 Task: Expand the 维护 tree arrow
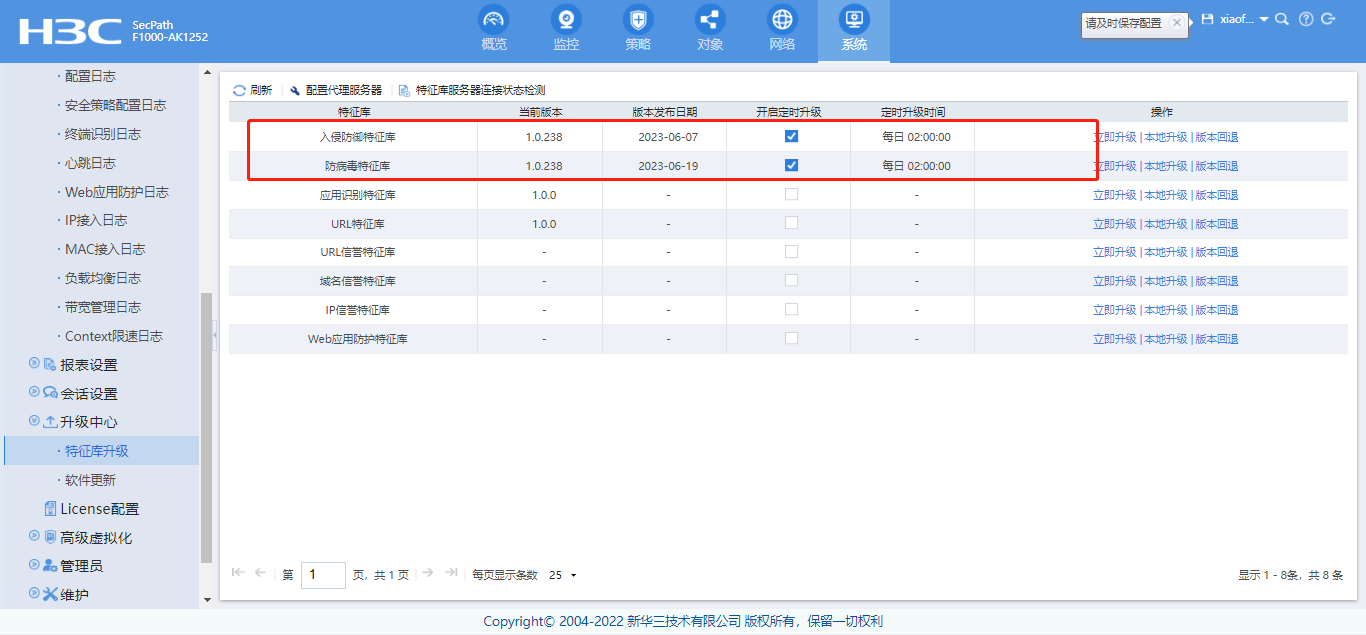click(x=34, y=594)
